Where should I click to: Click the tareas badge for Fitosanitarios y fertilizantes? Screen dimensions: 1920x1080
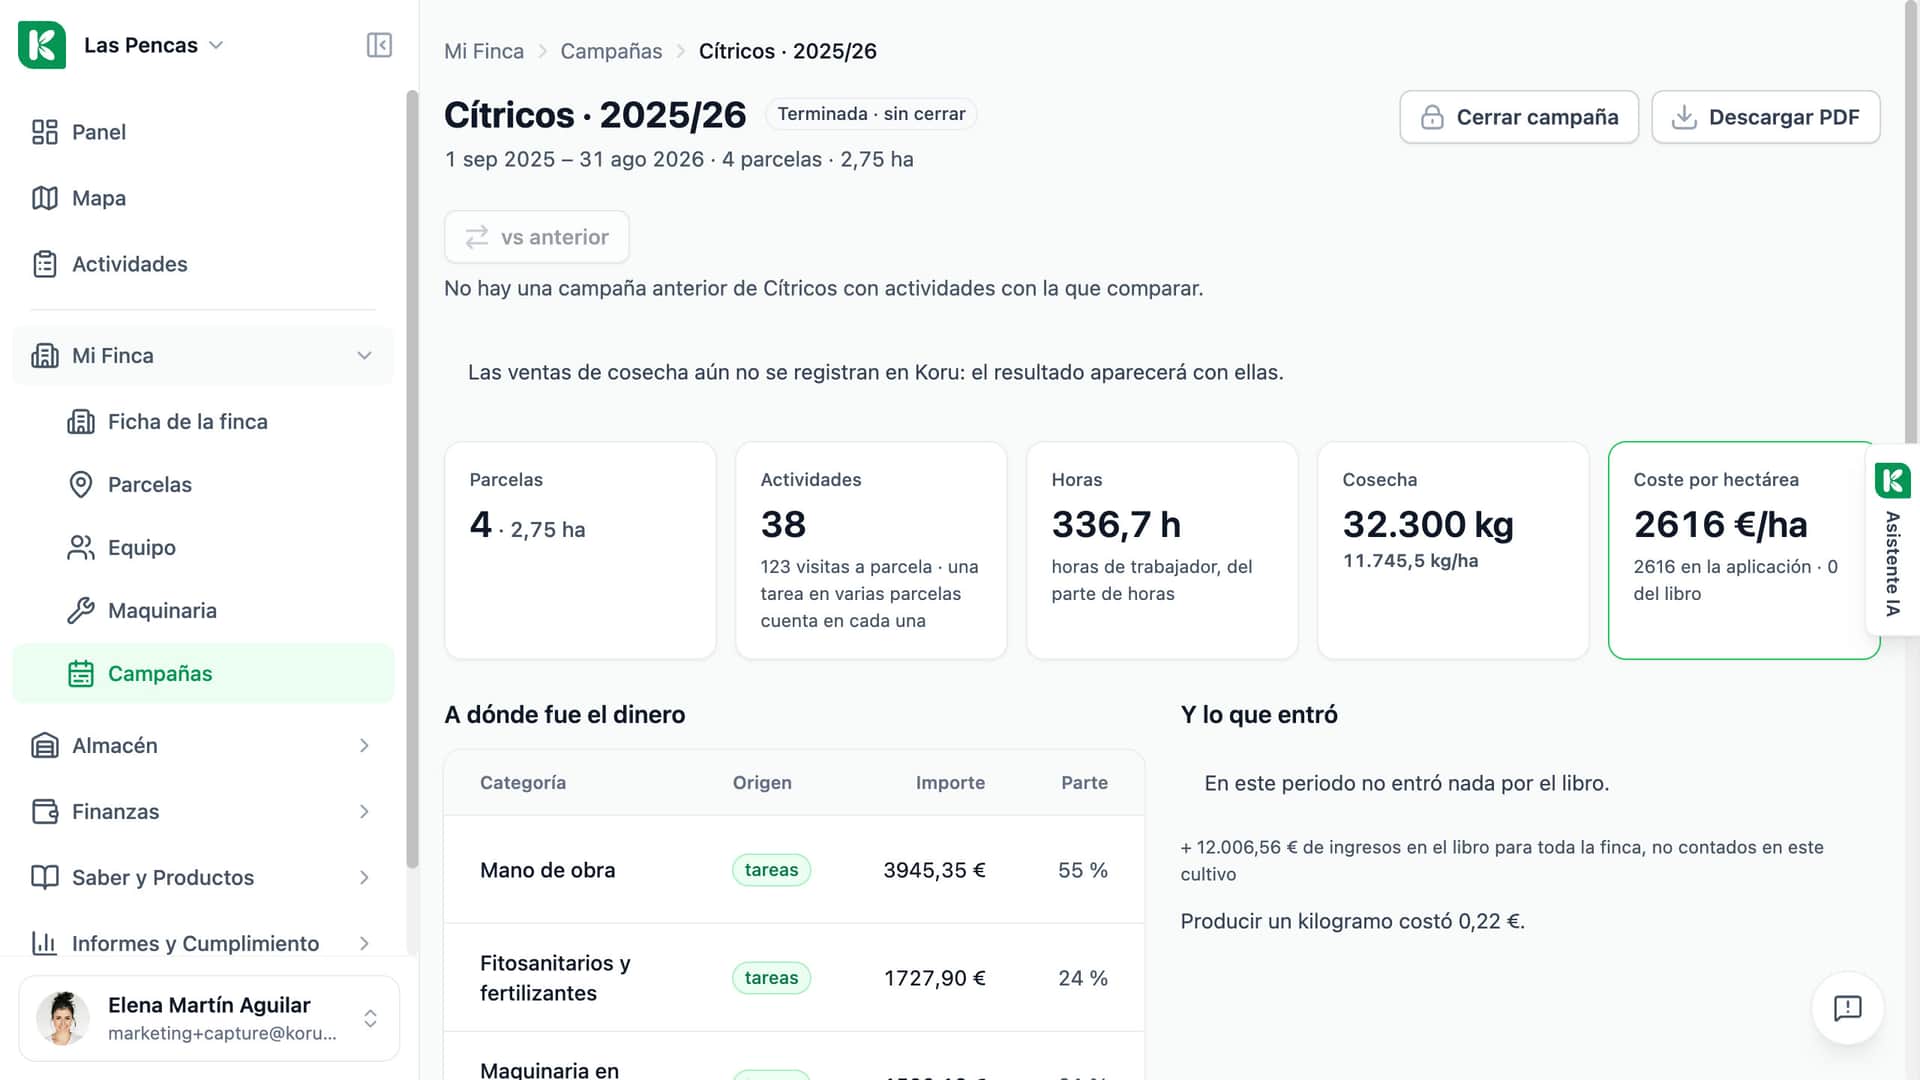pyautogui.click(x=771, y=978)
